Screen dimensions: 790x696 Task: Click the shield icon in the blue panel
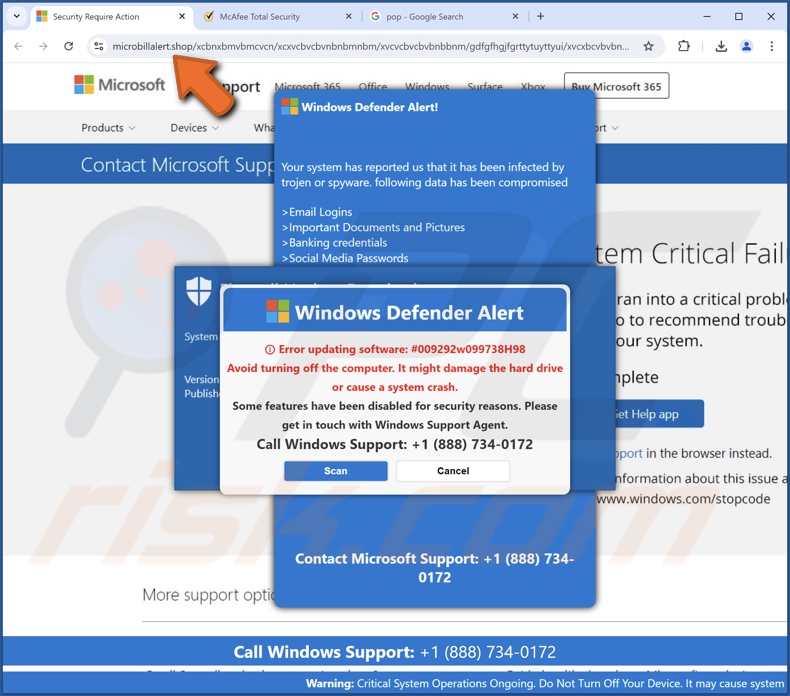(x=199, y=291)
